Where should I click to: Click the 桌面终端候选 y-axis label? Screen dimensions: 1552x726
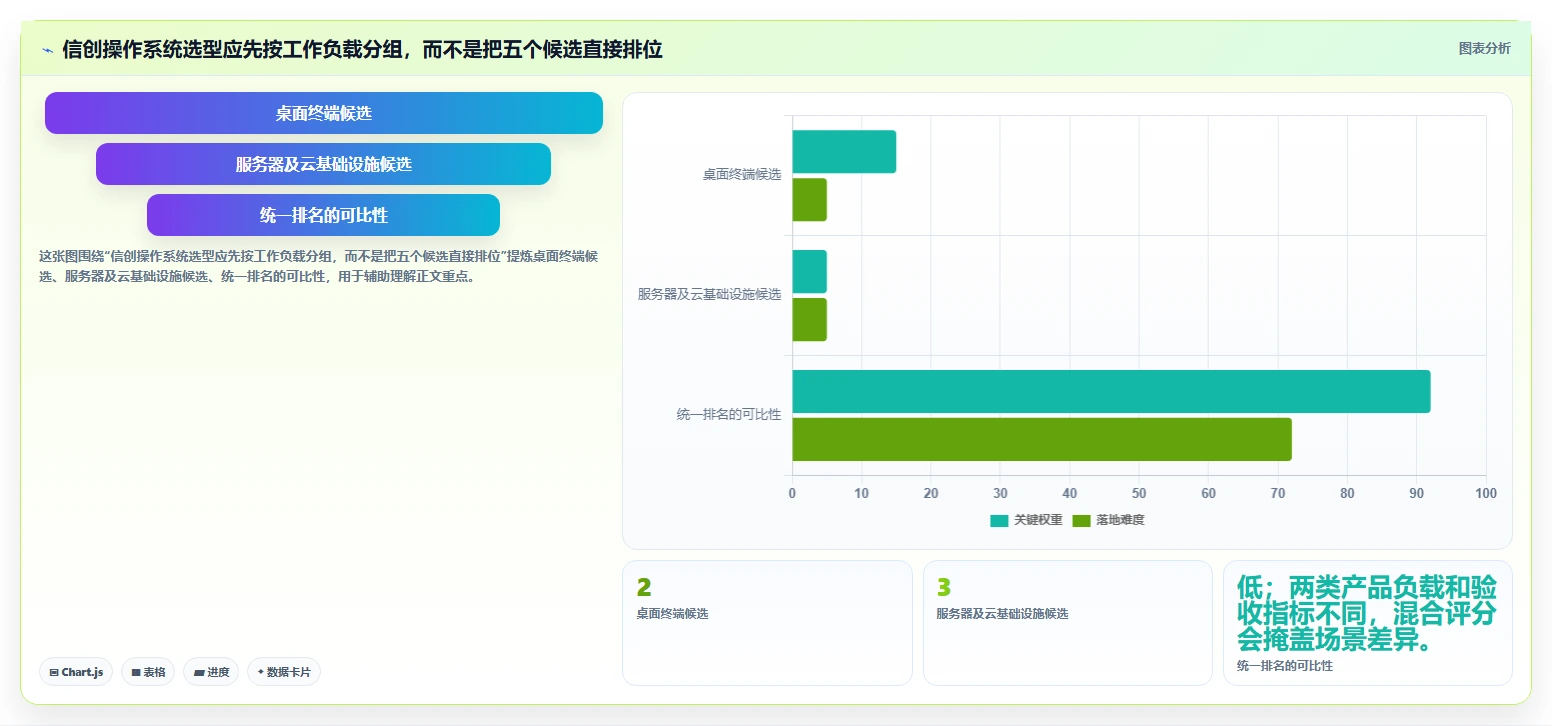741,174
